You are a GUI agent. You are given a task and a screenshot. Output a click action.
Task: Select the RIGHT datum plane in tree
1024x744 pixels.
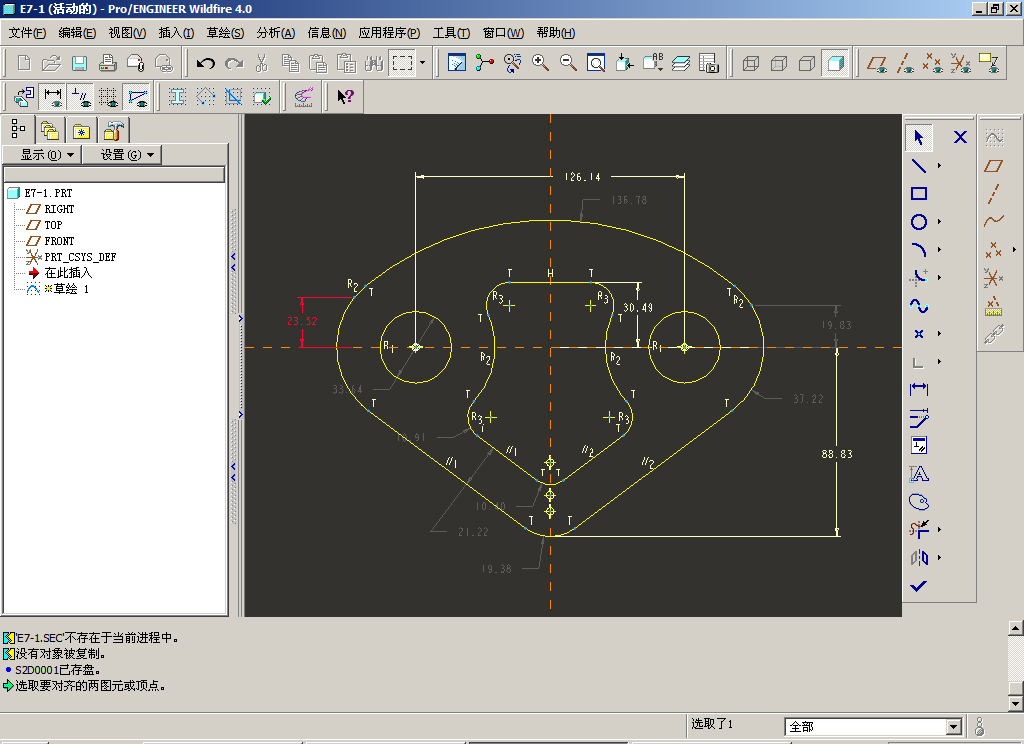[x=59, y=209]
